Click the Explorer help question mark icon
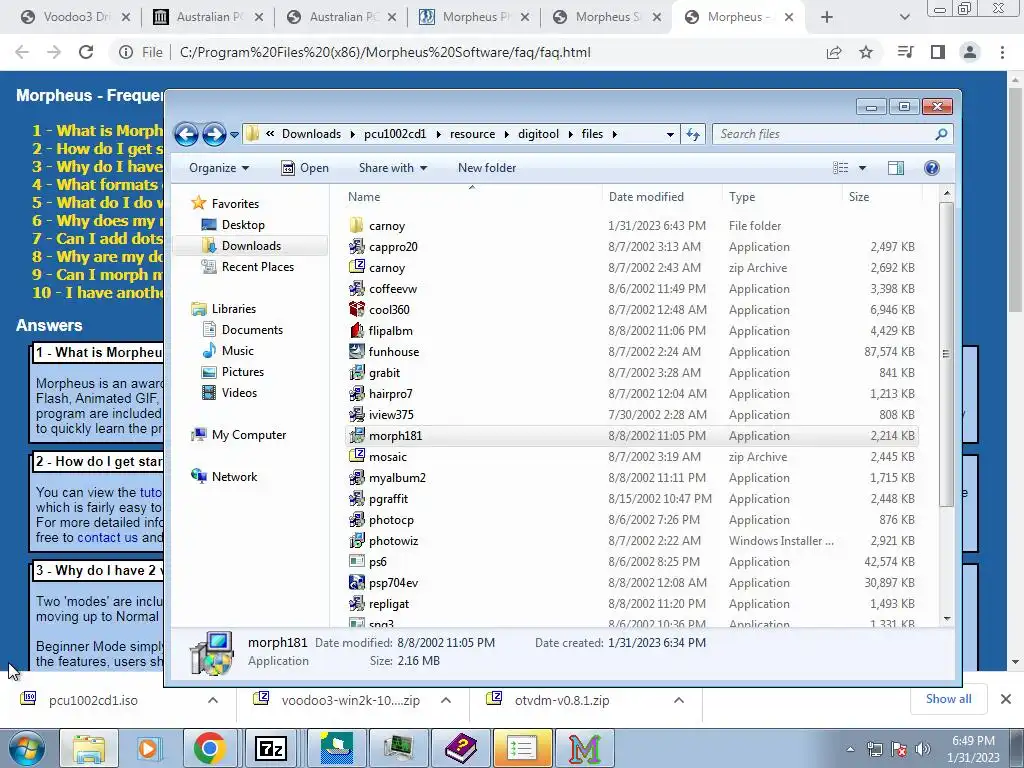 (931, 168)
